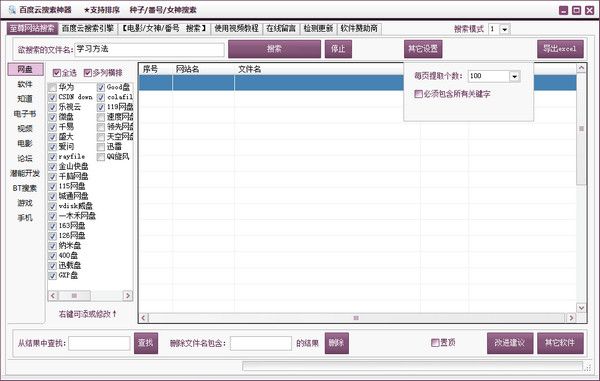This screenshot has height=381, width=600.
Task: Click the 欲搜索的文件名 input field
Action: (x=149, y=49)
